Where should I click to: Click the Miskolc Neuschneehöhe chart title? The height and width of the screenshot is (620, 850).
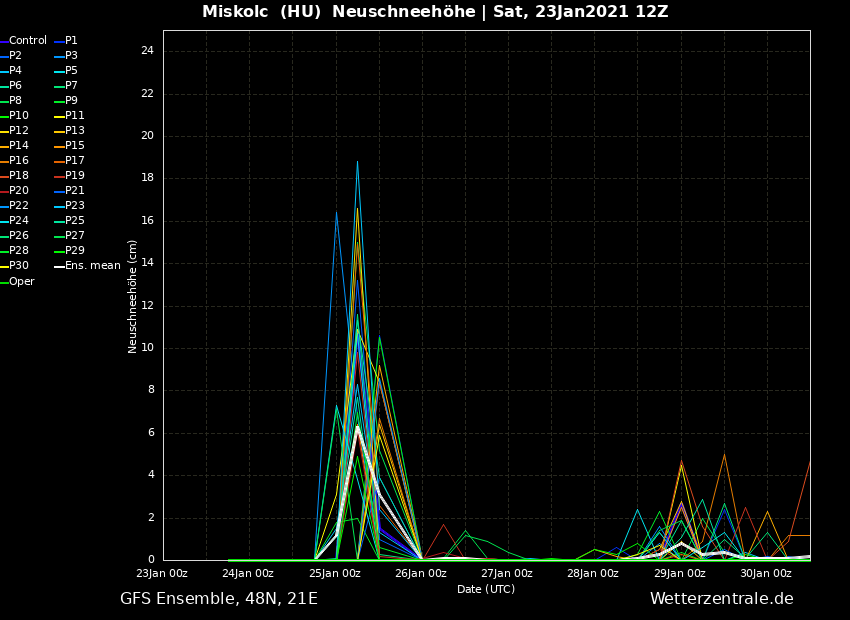tap(435, 12)
